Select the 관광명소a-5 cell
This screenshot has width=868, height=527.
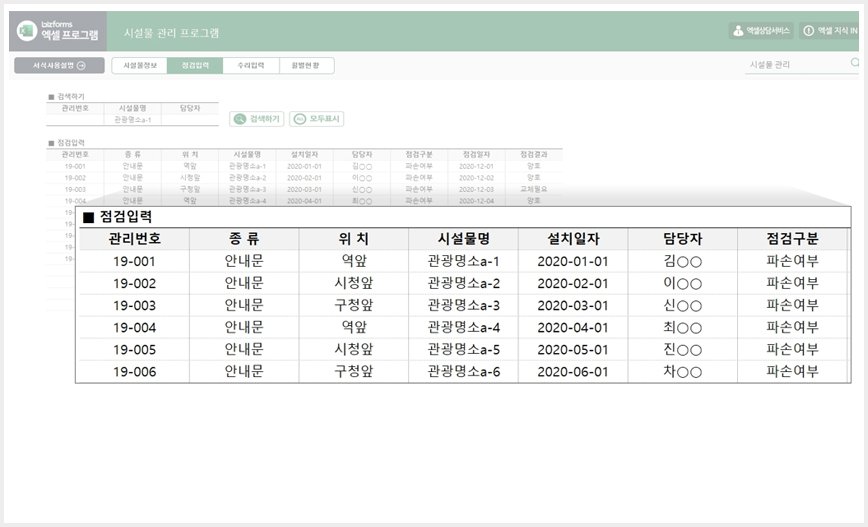(x=463, y=350)
